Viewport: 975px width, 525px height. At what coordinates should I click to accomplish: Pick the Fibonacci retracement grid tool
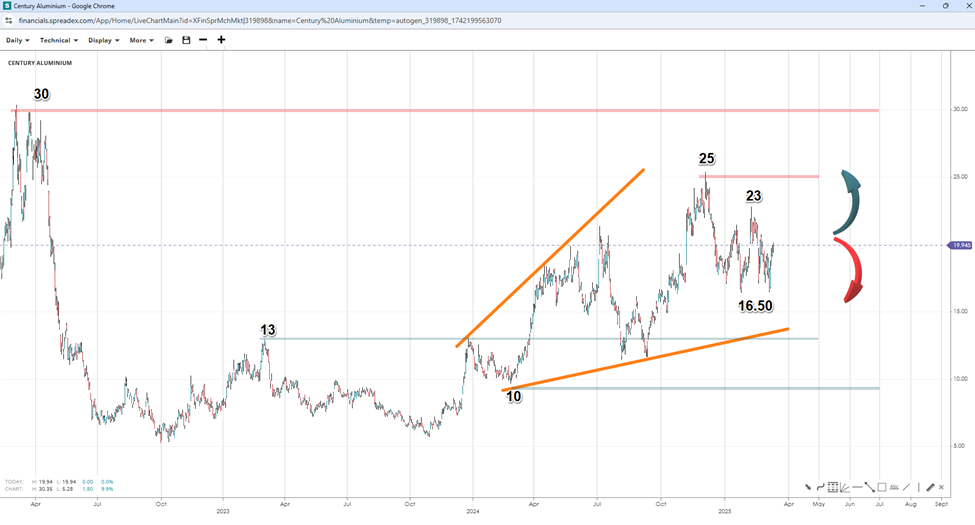tap(833, 487)
